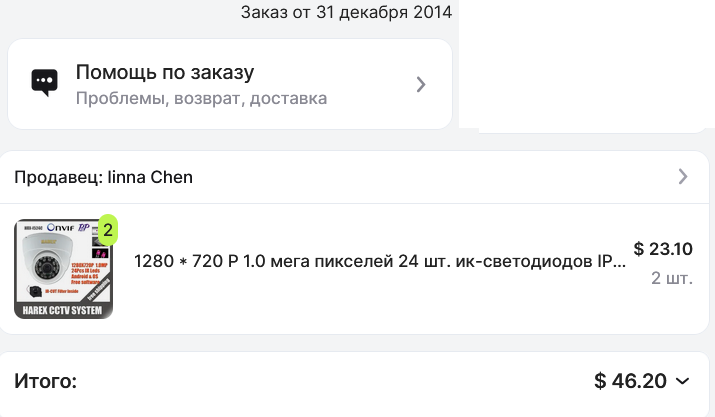Screen dimensions: 715x417
Task: Click the down arrow next to total
Action: click(x=683, y=381)
